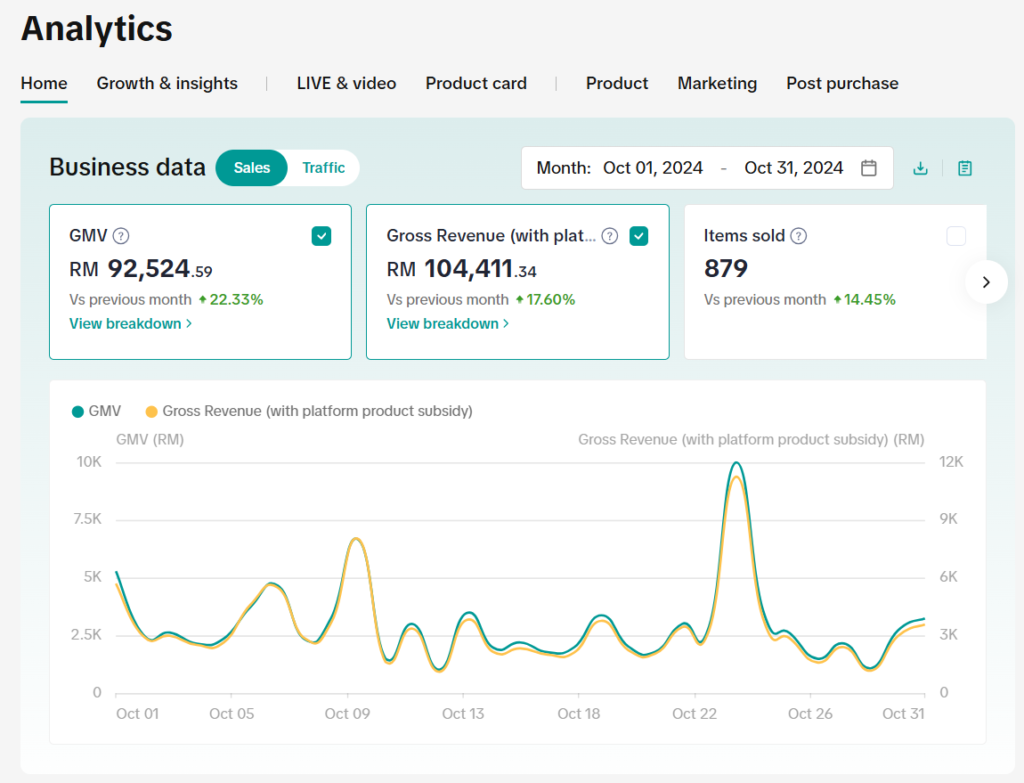Select the Sales pill button
Image resolution: width=1024 pixels, height=783 pixels.
coord(252,168)
